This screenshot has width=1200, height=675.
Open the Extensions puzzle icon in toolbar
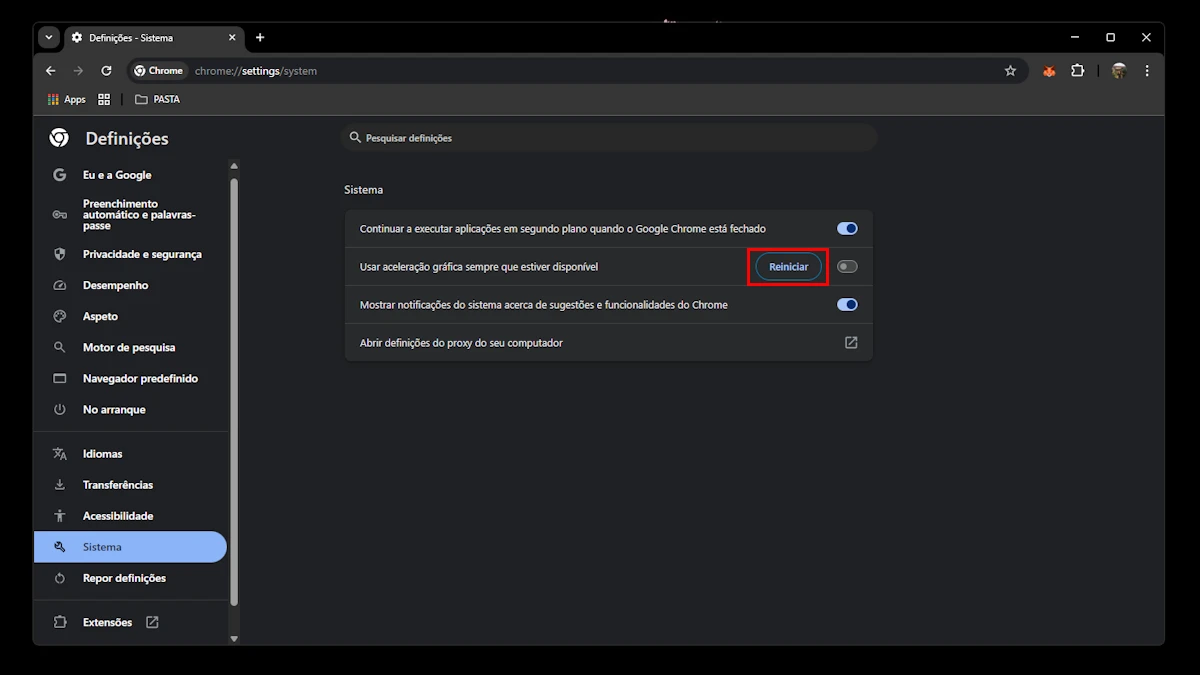[1077, 71]
